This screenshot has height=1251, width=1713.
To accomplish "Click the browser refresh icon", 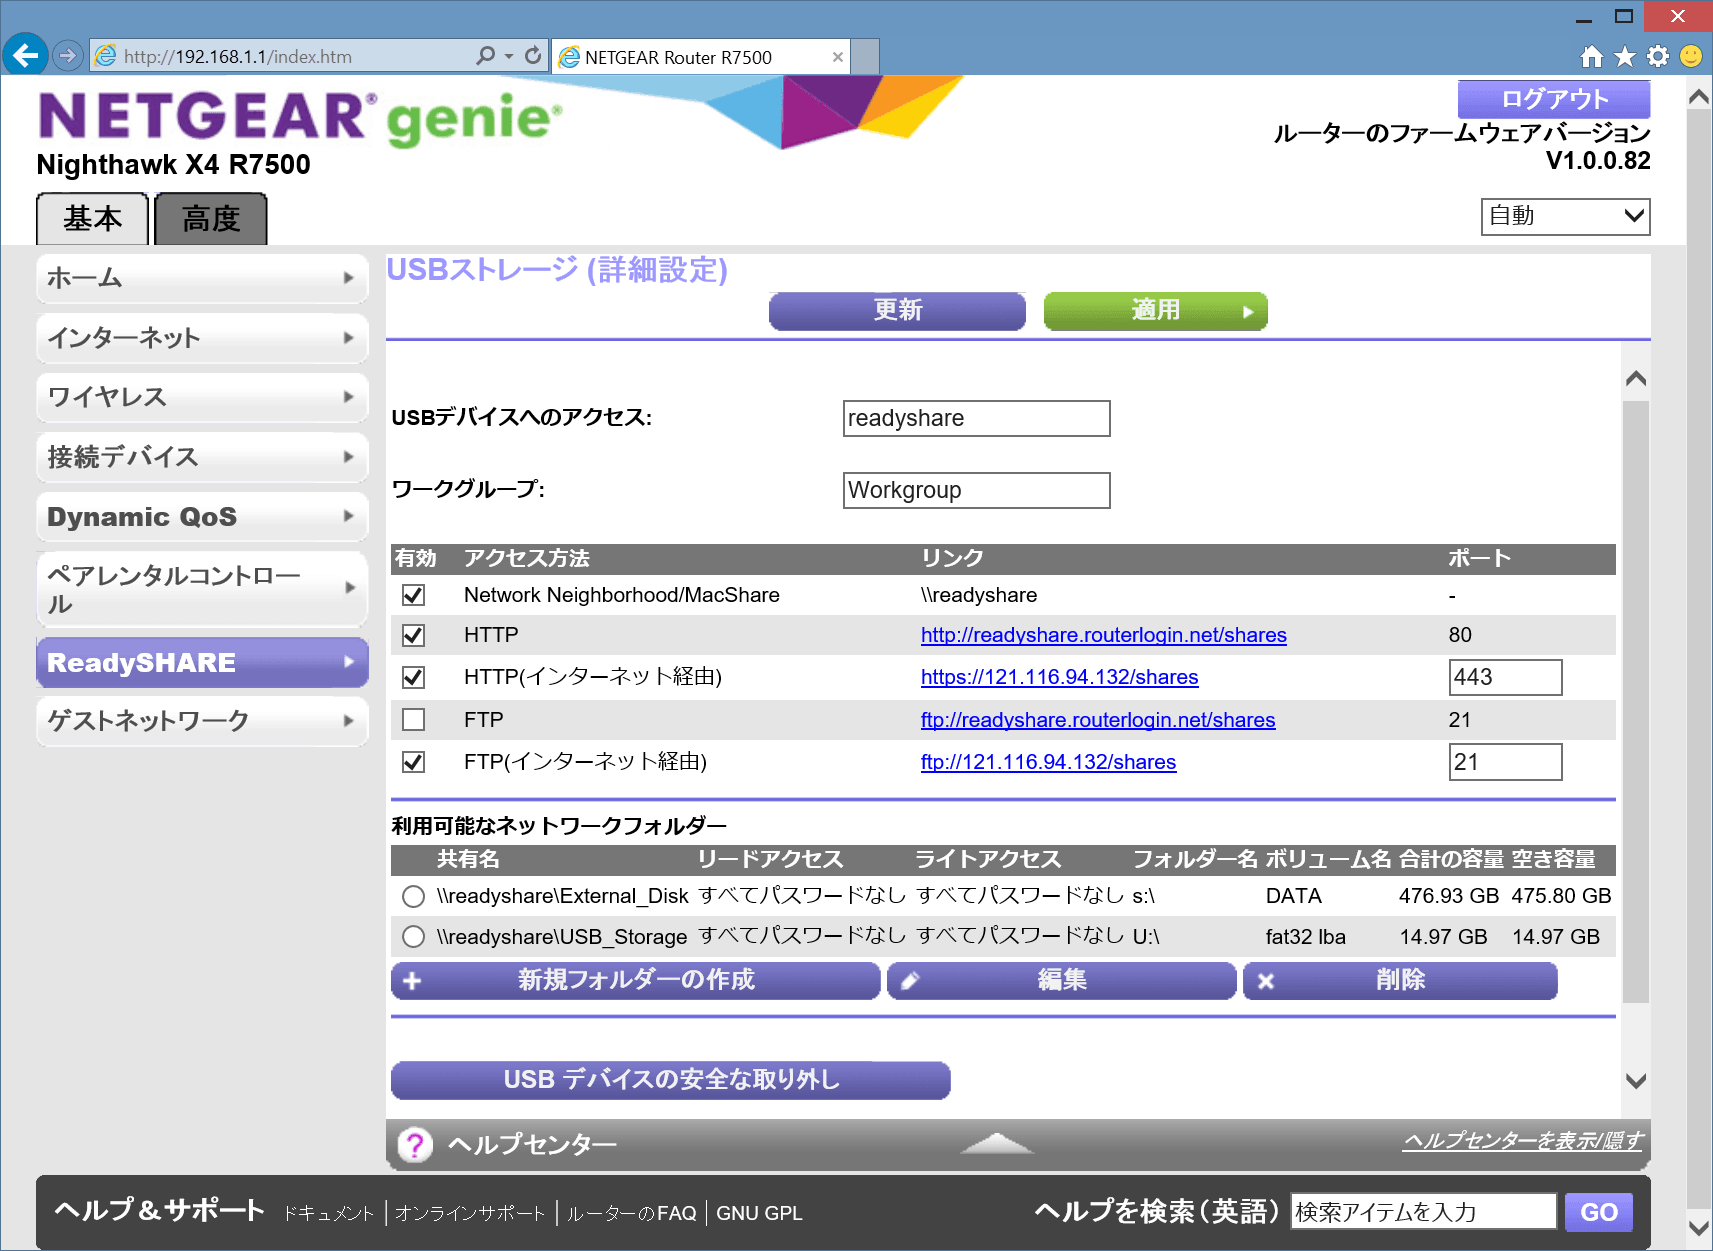I will tap(533, 56).
